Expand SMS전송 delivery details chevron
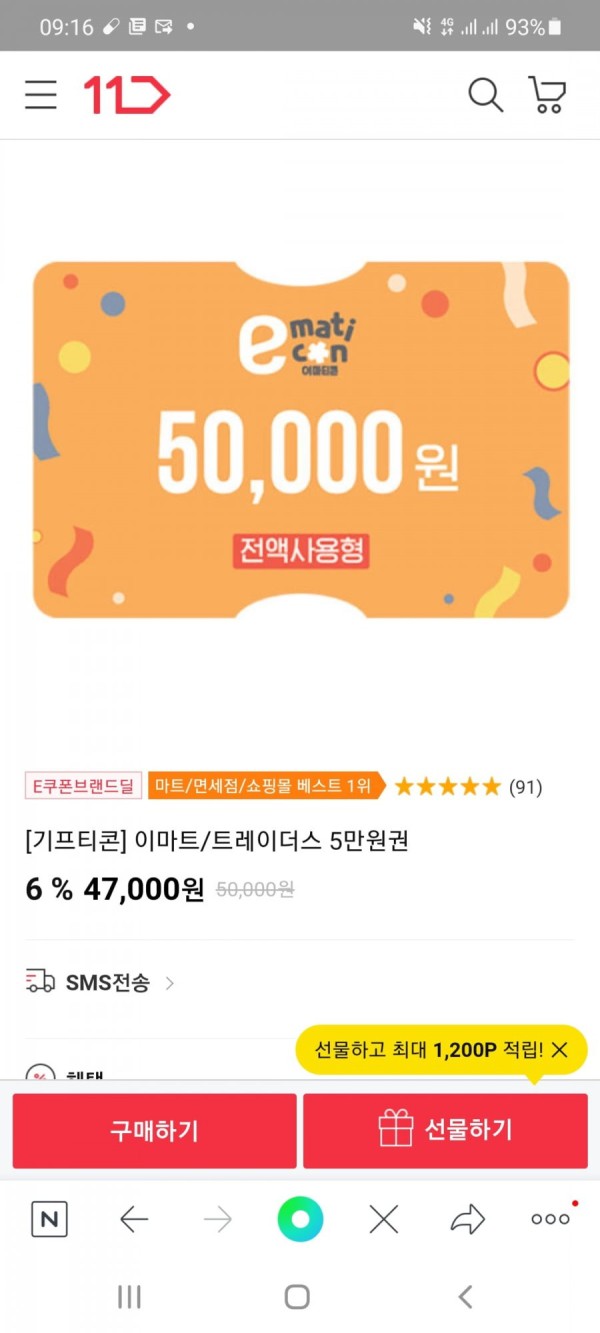Screen dimensions: 600x1333 [169, 983]
